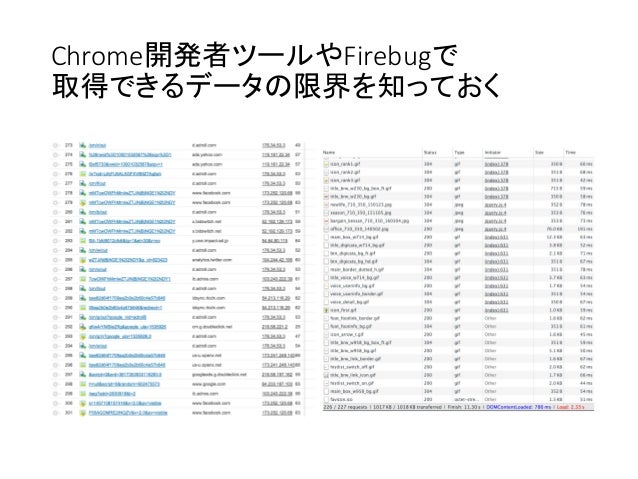Sort by the Size column header

(x=540, y=153)
